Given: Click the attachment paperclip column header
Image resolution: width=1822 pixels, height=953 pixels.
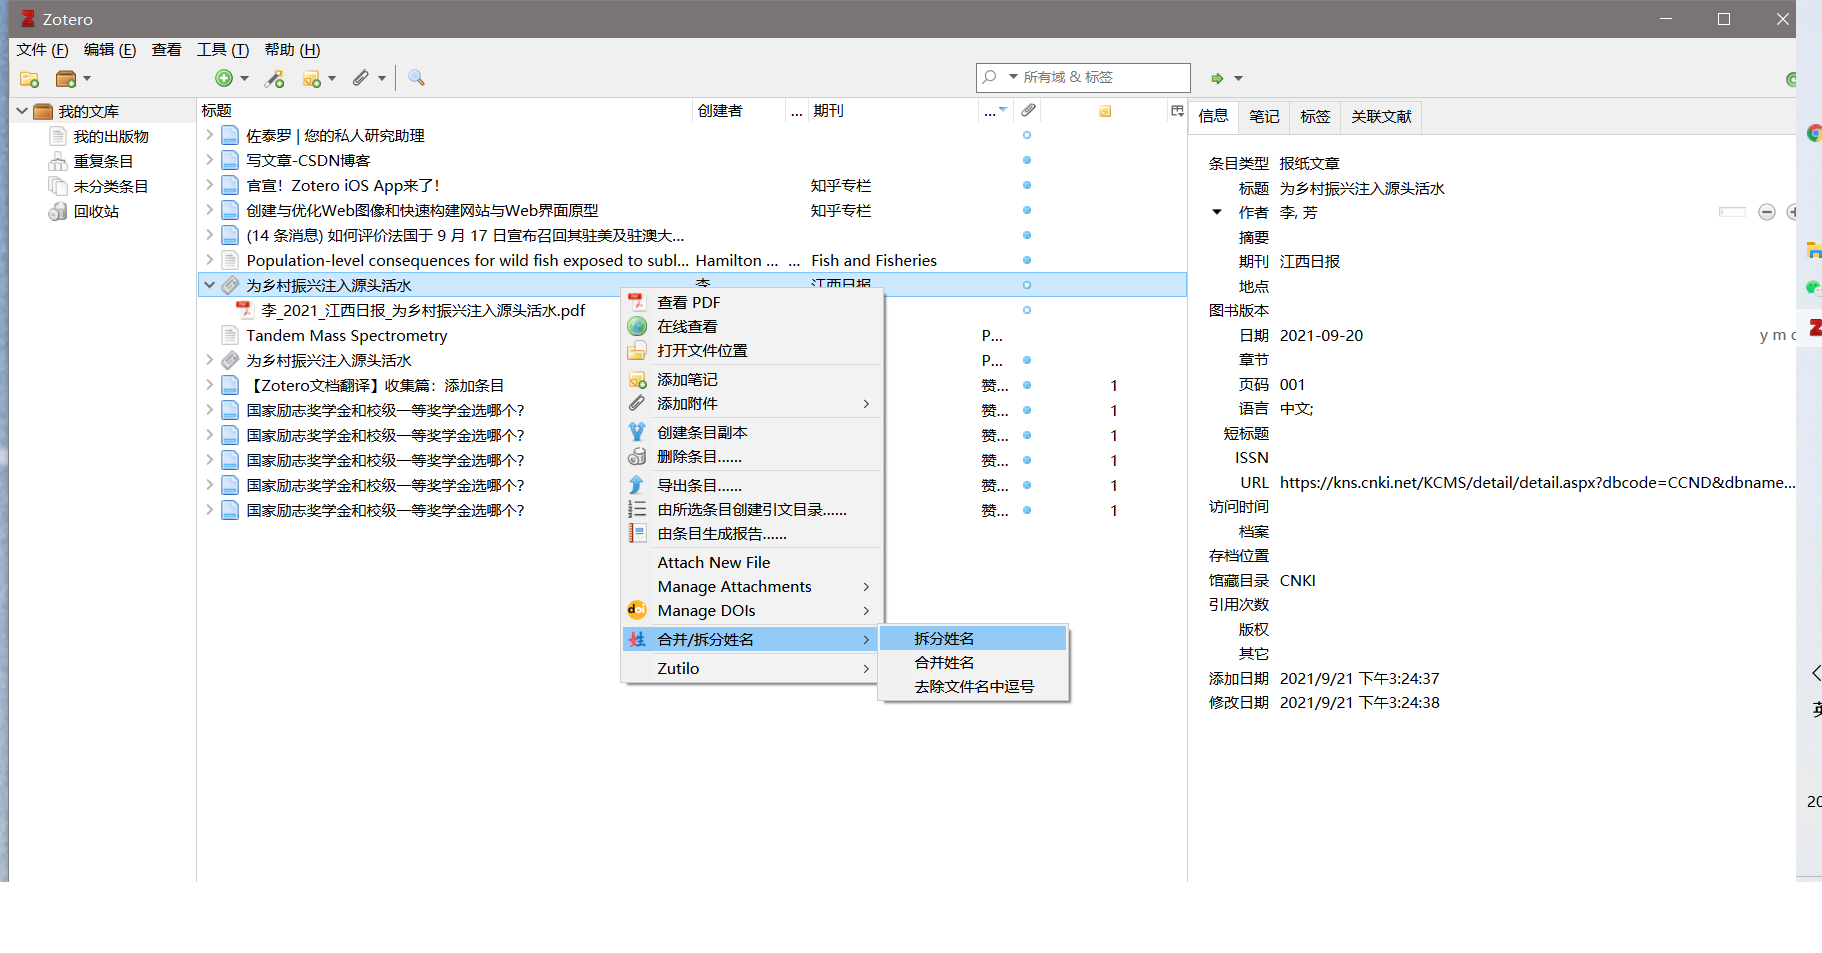Looking at the screenshot, I should (1028, 111).
